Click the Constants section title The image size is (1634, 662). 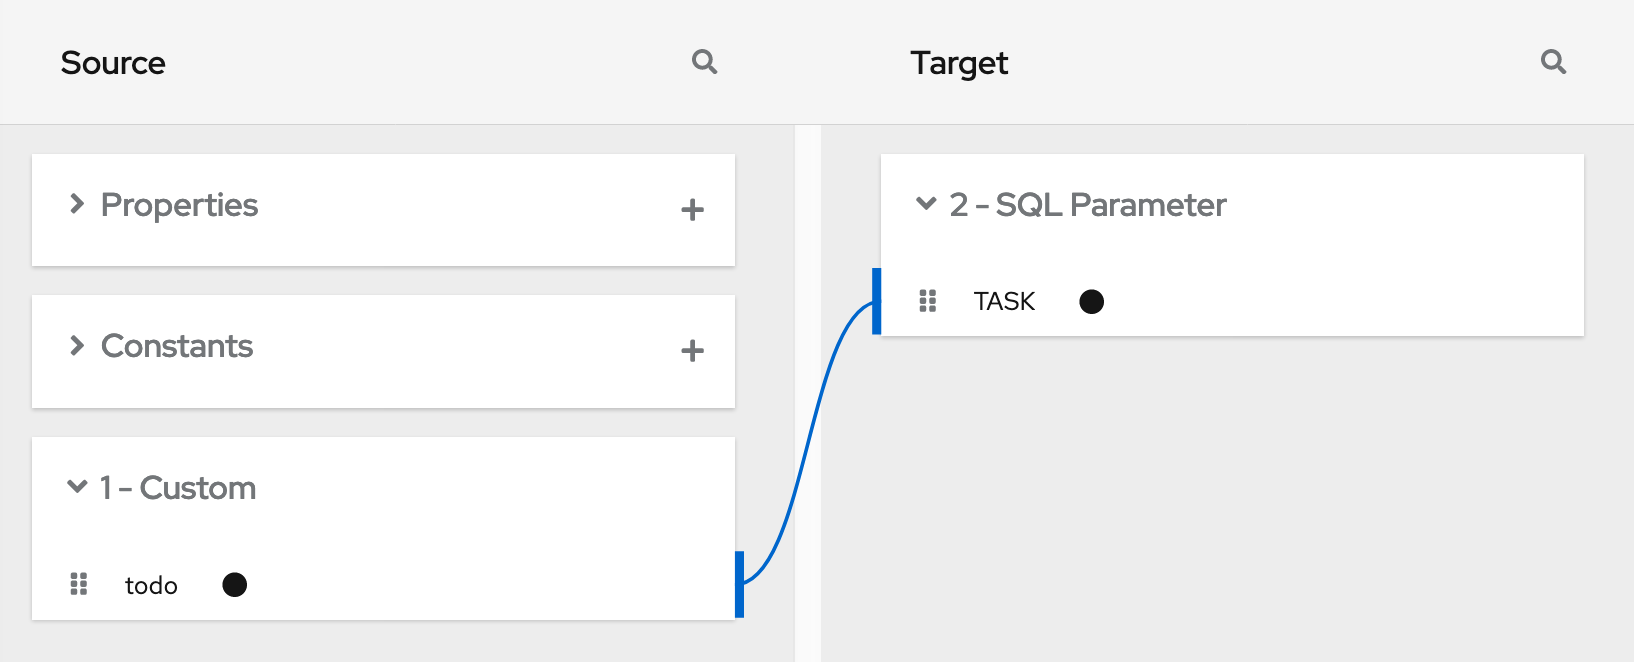pos(177,346)
